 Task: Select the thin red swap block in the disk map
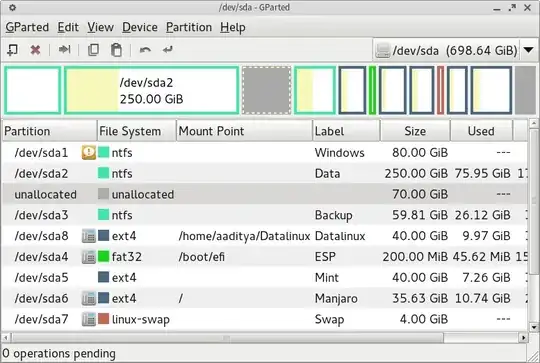tap(440, 90)
